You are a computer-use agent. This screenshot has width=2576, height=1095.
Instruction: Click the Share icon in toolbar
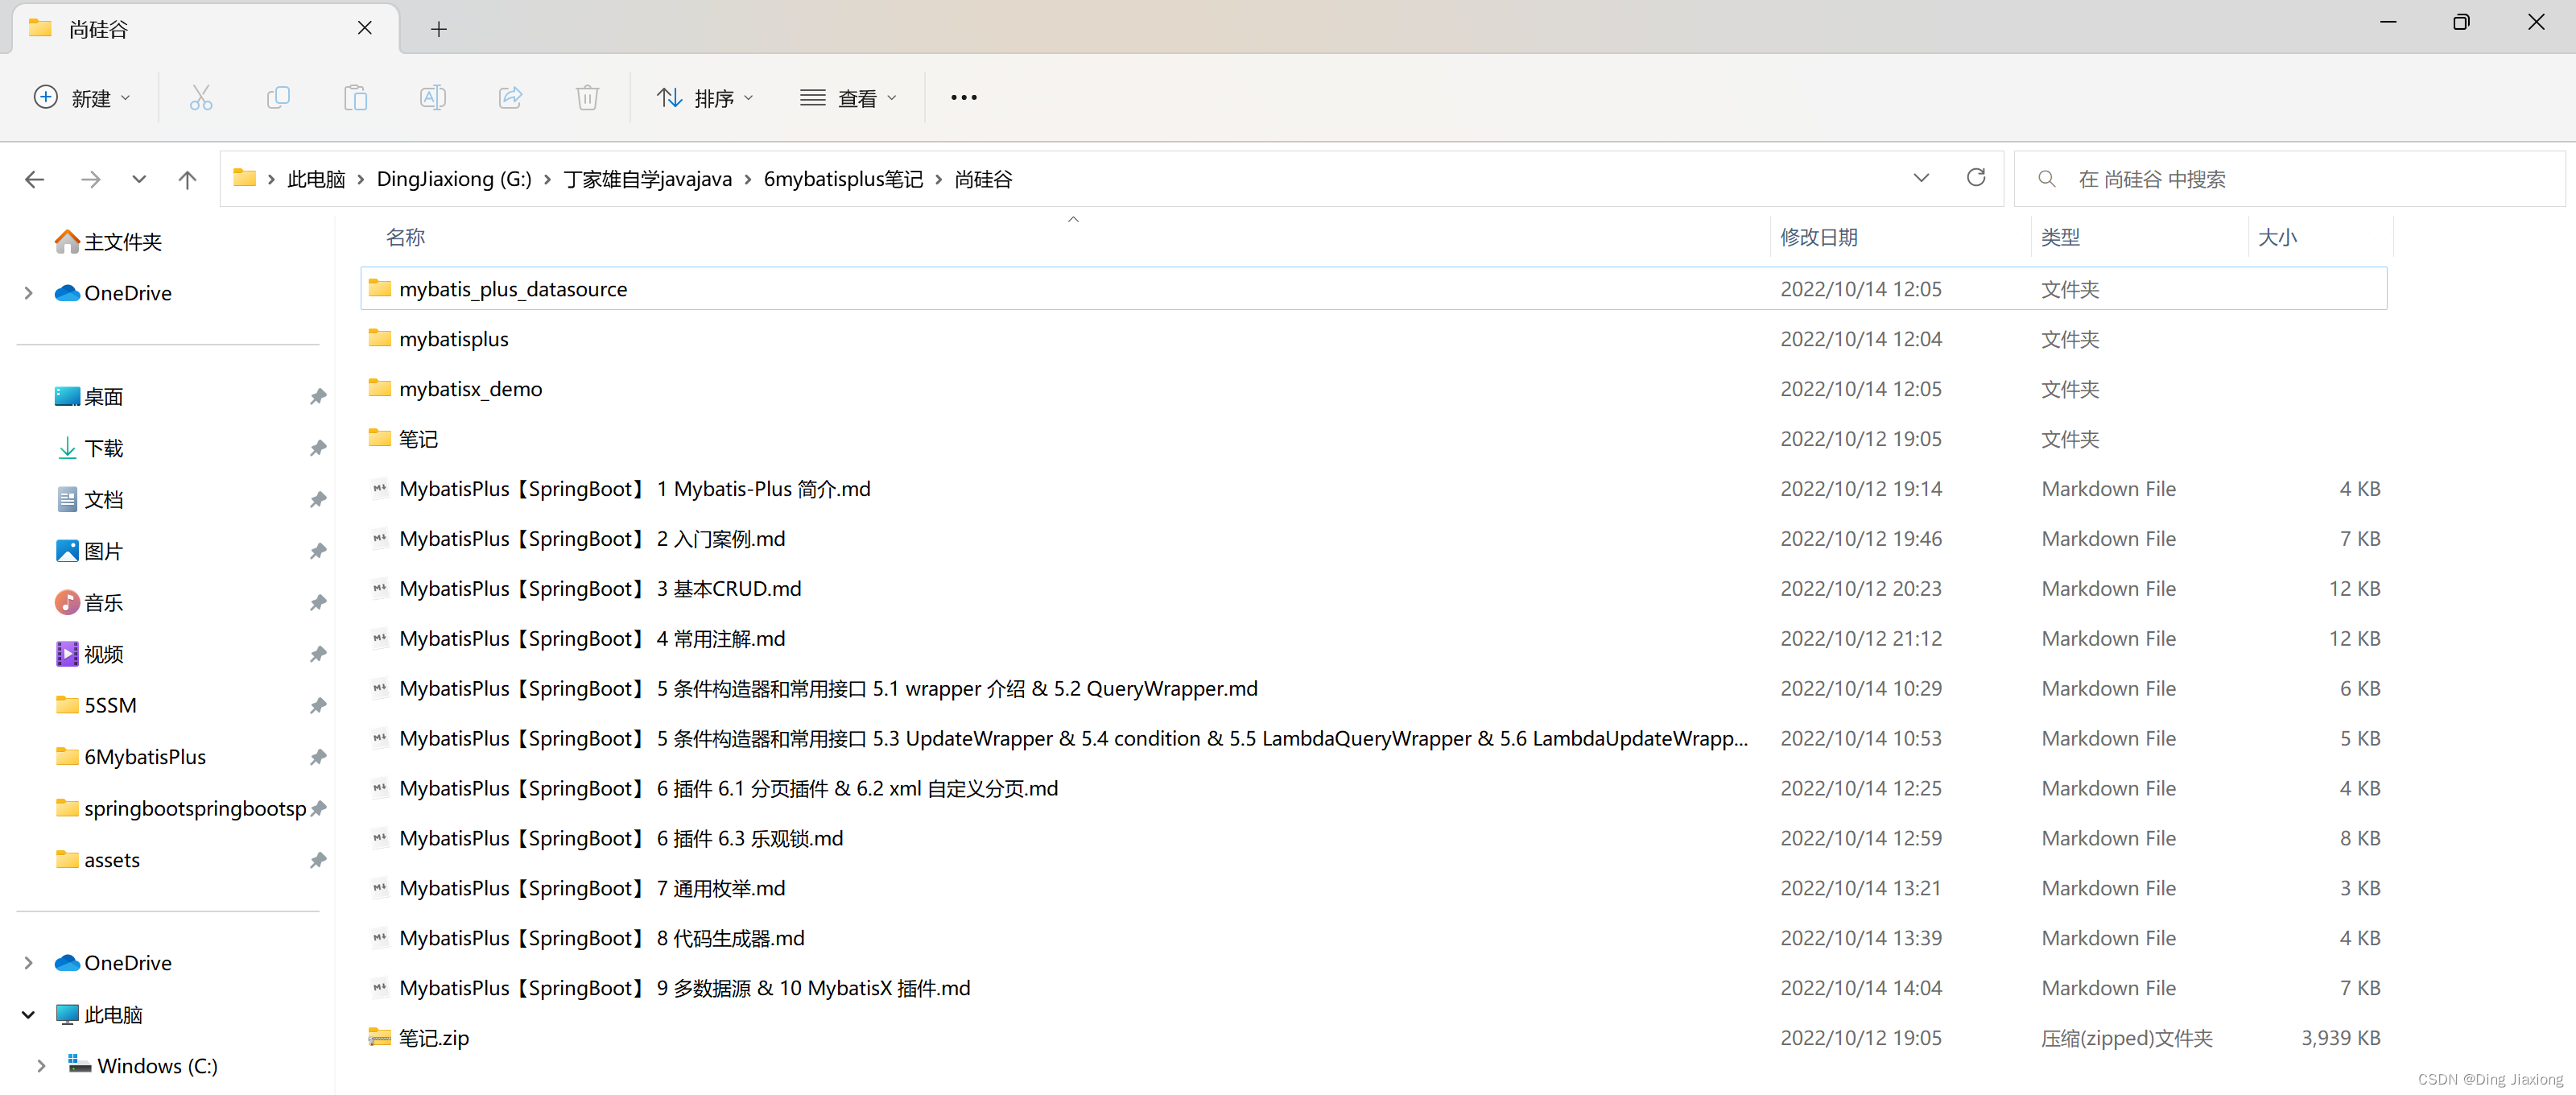tap(510, 97)
